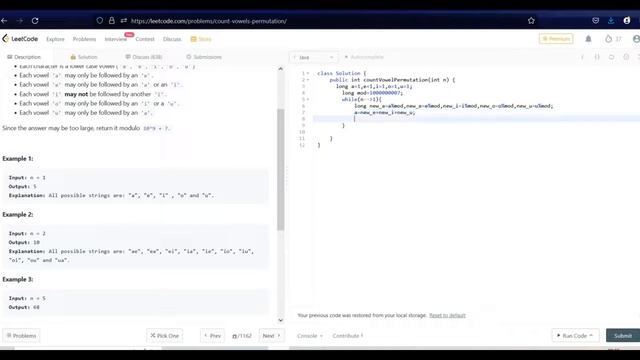640x360 pixels.
Task: Click the 'Example 2:' heading text
Action: click(18, 214)
